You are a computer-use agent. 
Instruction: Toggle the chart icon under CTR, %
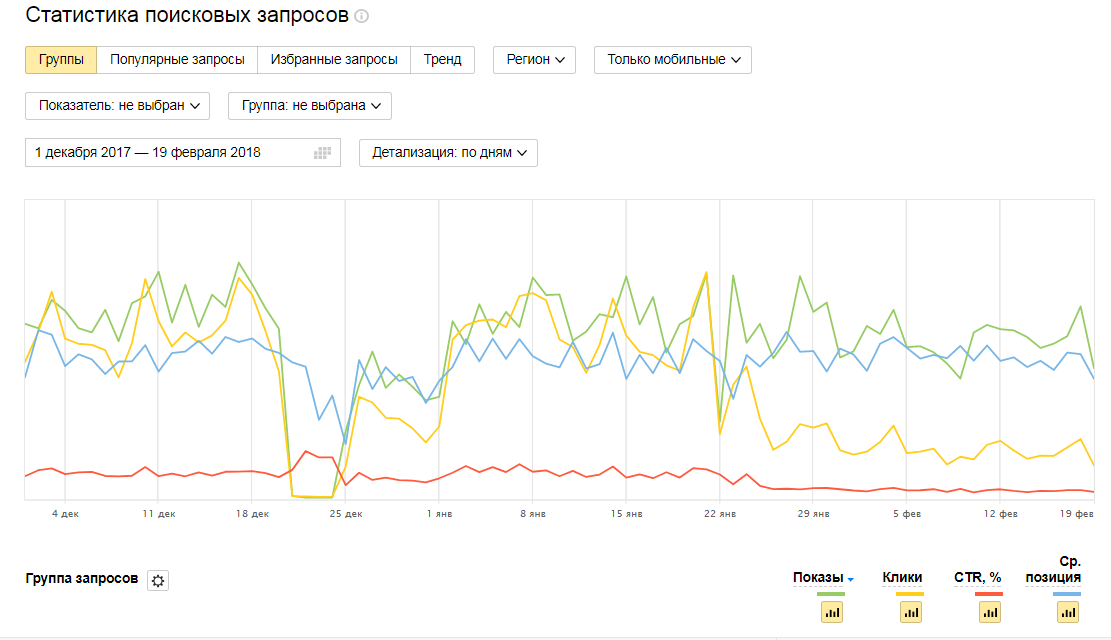988,612
